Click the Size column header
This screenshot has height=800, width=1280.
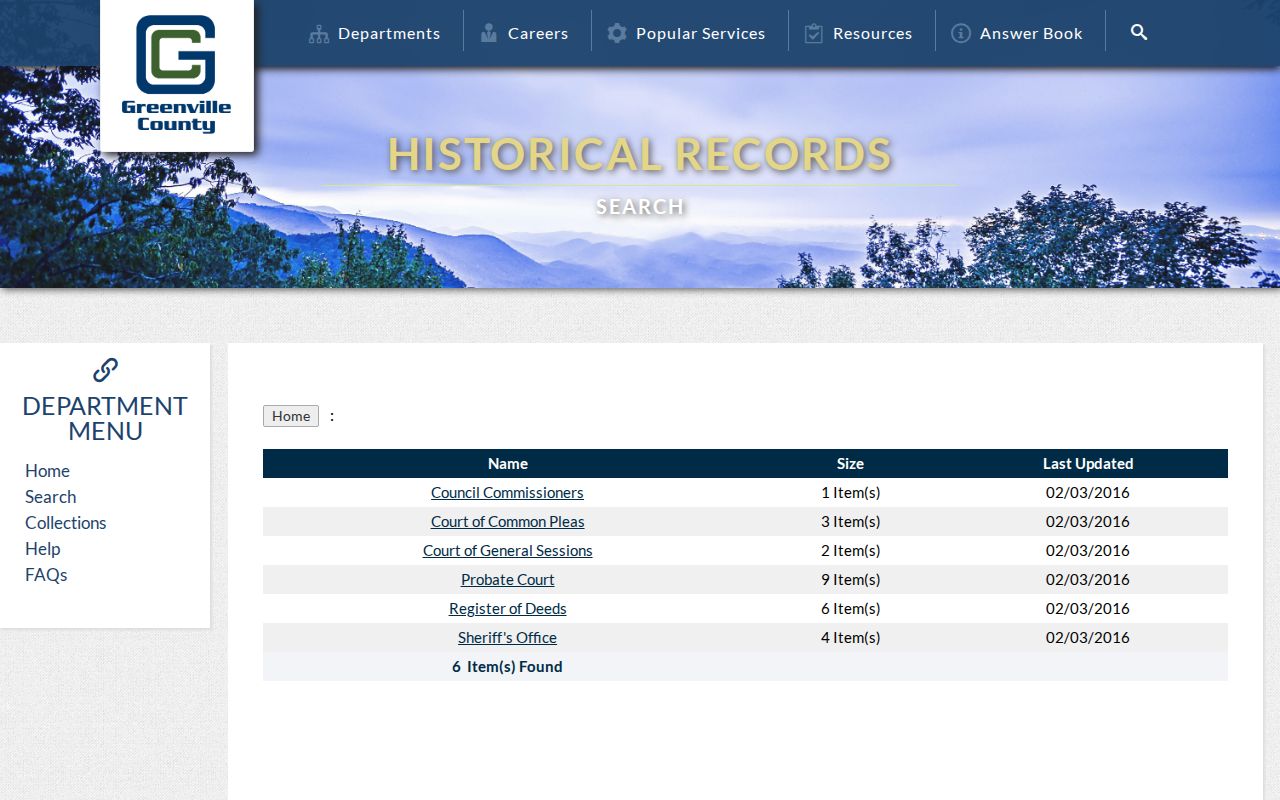[850, 464]
